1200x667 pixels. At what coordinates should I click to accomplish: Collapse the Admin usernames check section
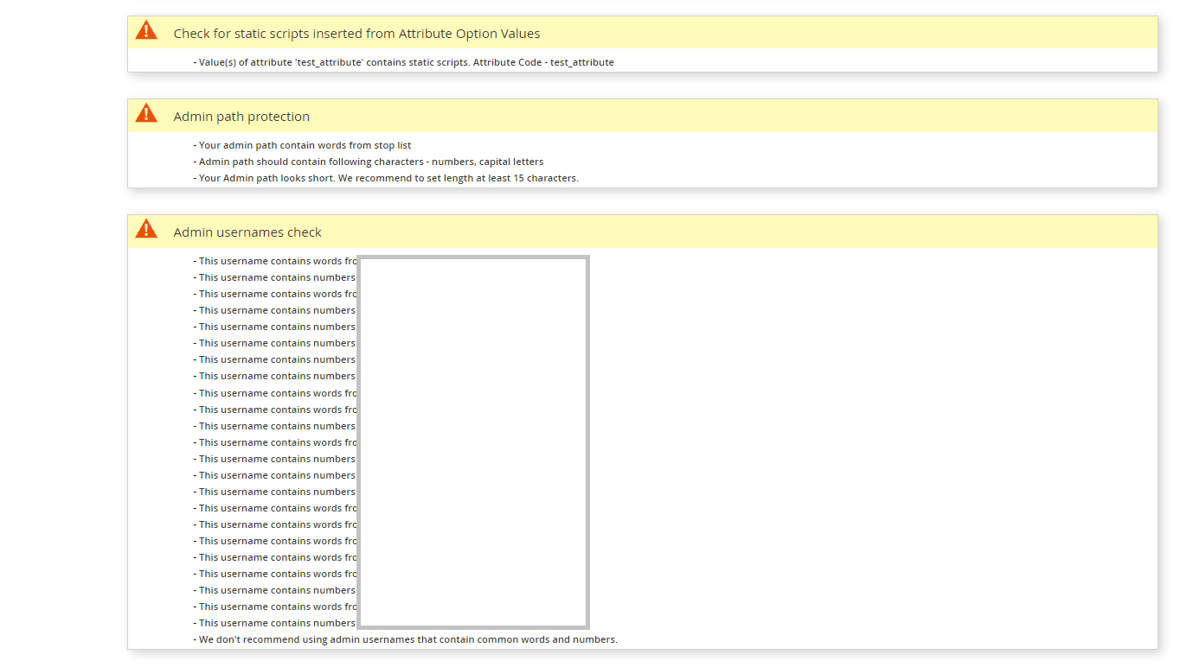tap(246, 231)
